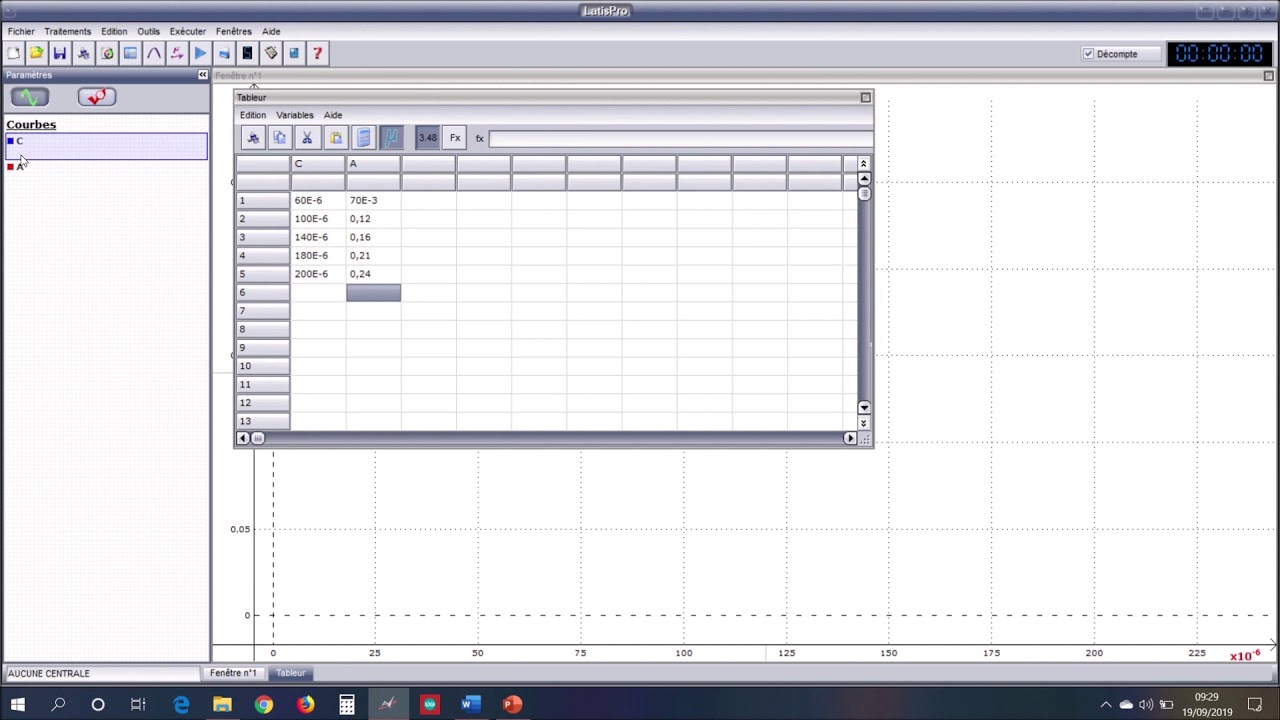This screenshot has height=720, width=1280.
Task: Click column header A in the table
Action: (373, 164)
